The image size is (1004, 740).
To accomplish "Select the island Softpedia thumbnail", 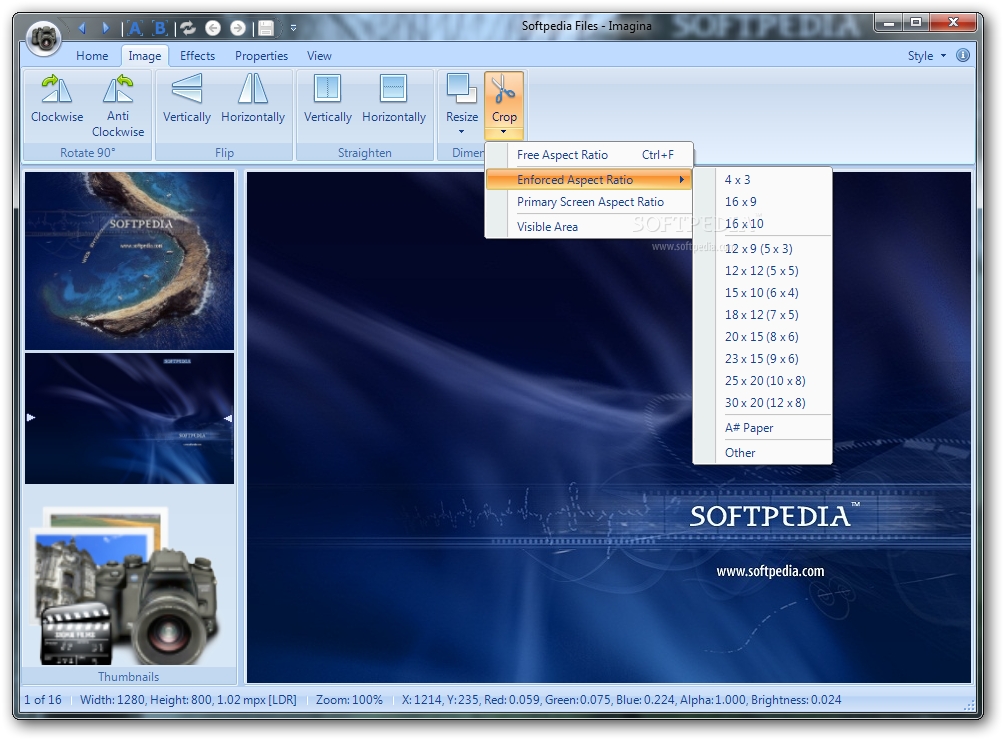I will 129,261.
